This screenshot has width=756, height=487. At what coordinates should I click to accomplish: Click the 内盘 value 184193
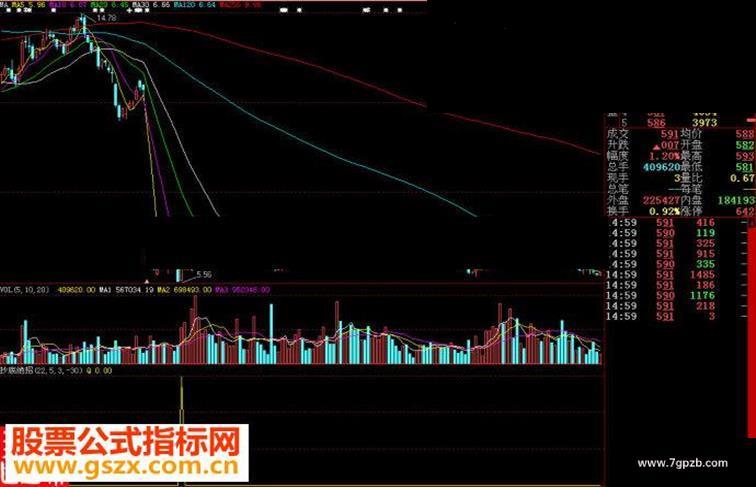click(736, 200)
